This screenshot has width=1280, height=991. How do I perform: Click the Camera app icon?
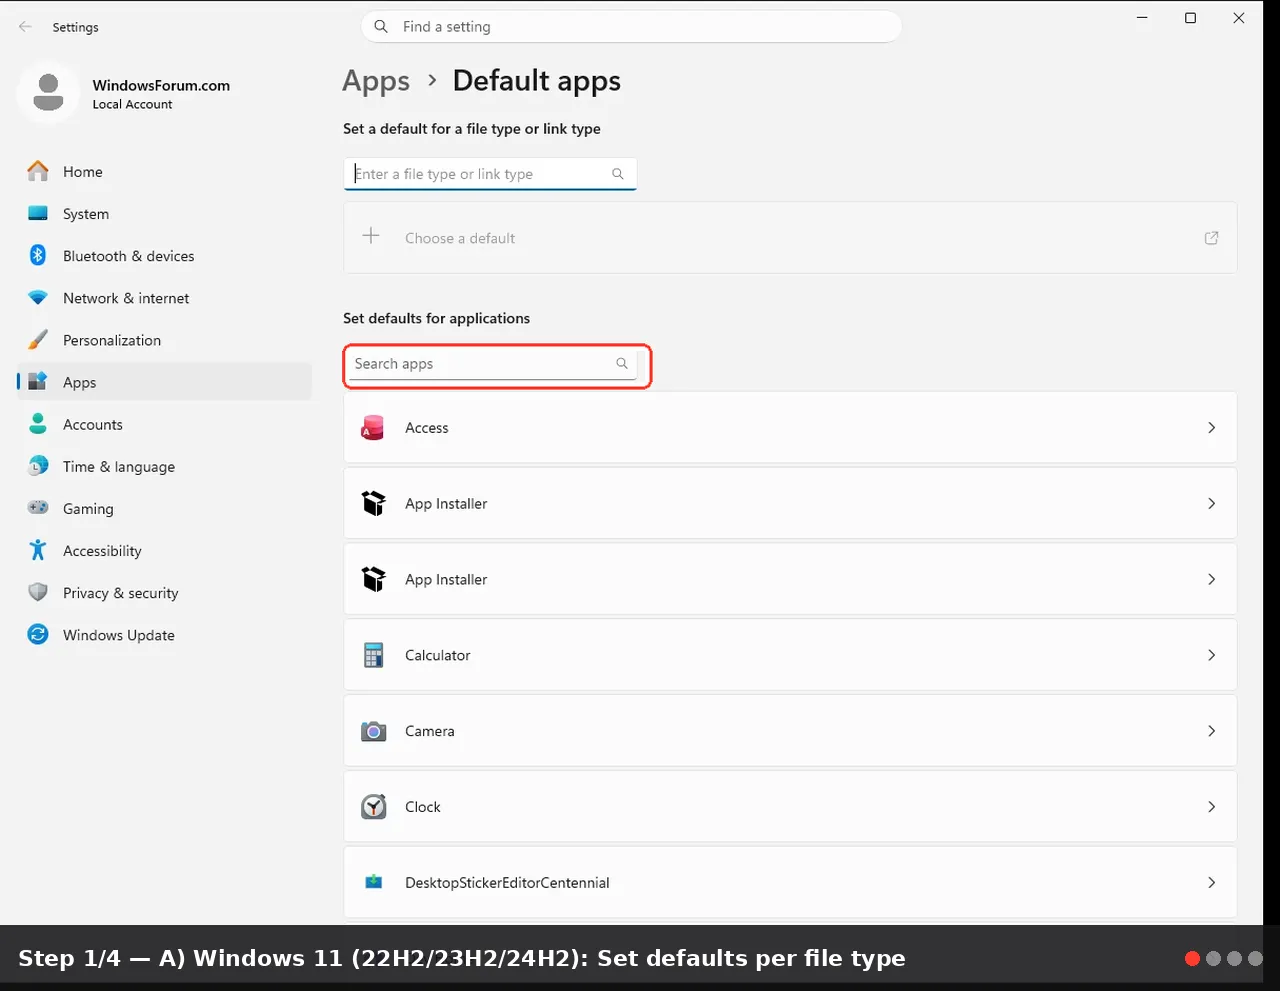tap(373, 731)
